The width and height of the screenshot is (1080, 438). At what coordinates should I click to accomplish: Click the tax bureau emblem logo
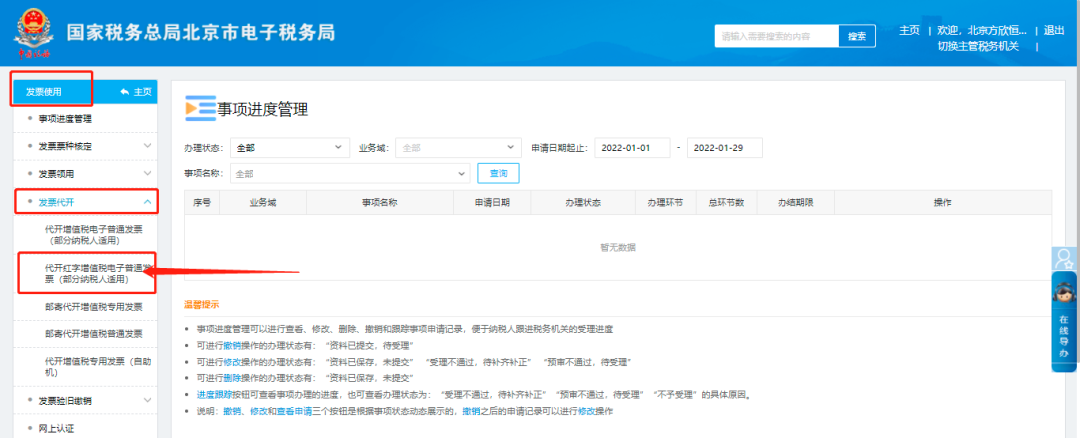click(x=32, y=32)
